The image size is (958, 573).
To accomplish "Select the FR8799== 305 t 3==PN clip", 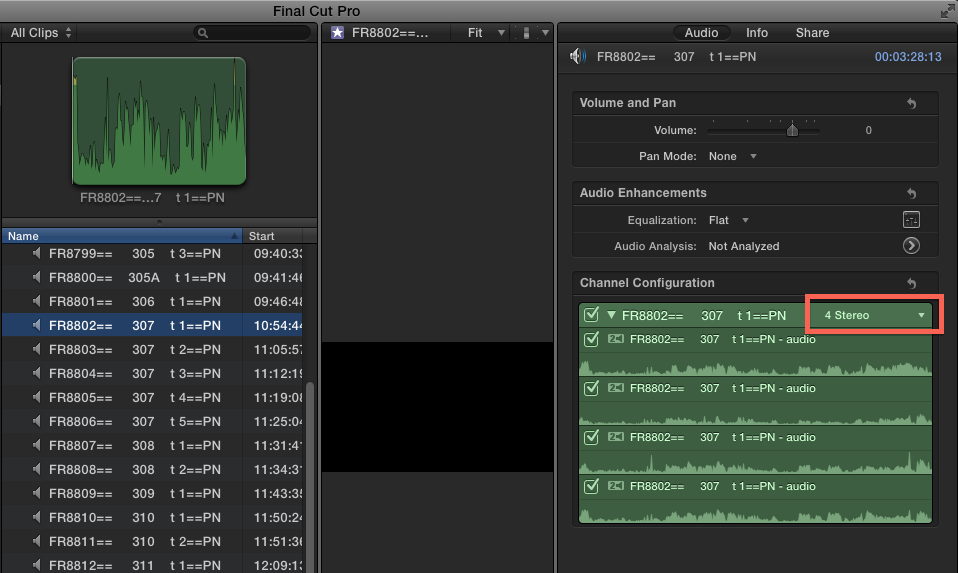I will point(152,254).
